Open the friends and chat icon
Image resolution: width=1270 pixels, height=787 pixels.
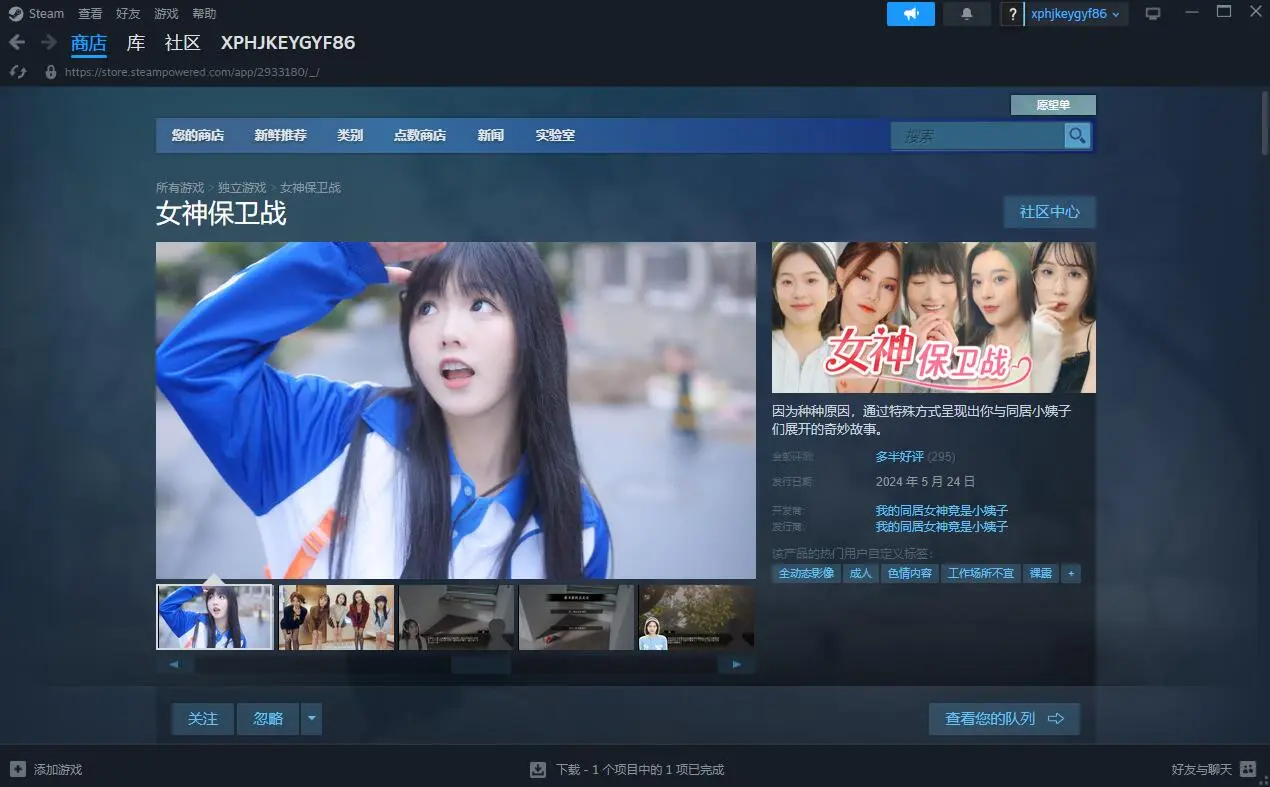pyautogui.click(x=1247, y=769)
